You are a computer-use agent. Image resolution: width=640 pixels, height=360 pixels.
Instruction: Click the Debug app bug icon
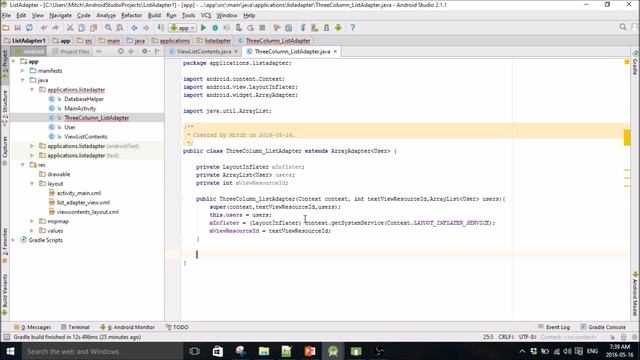pos(215,28)
